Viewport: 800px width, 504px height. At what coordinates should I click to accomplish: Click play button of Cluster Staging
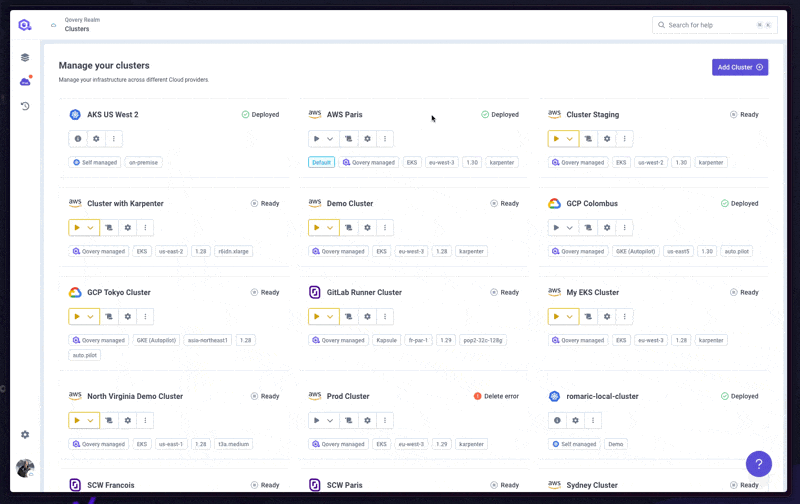(x=556, y=139)
